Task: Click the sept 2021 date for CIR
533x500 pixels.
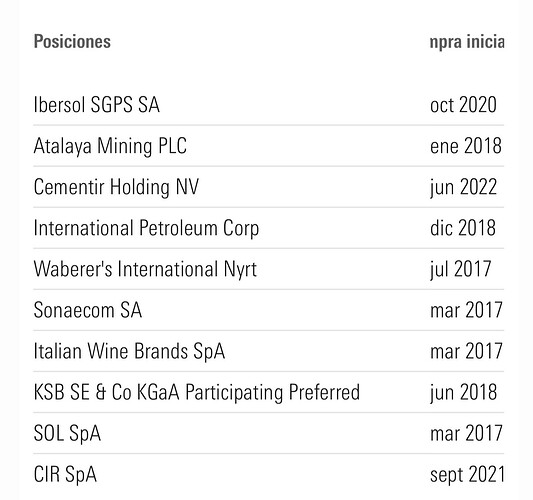Action: (x=467, y=475)
